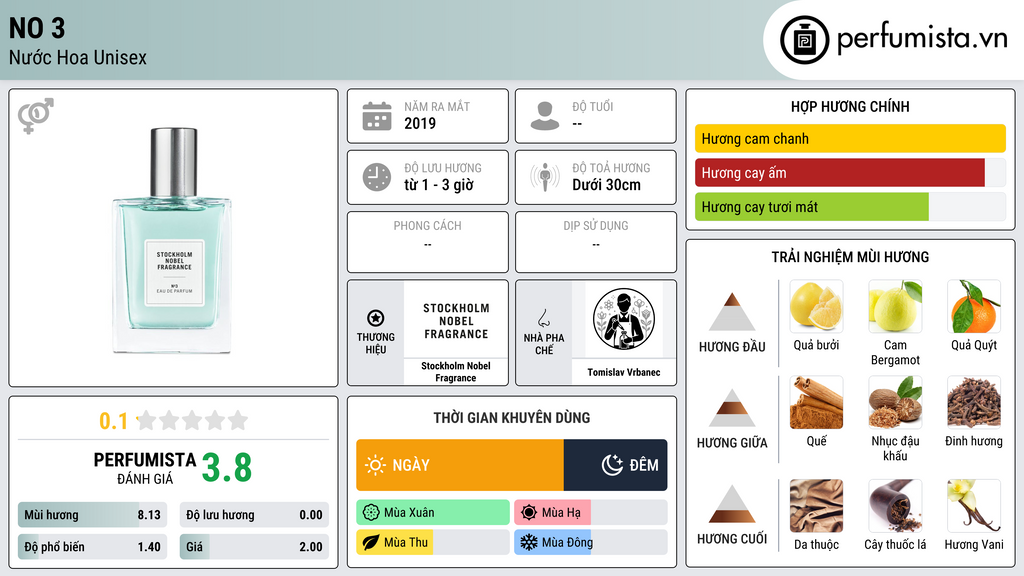
Task: Open the Cam Bergamot note image
Action: tap(895, 306)
